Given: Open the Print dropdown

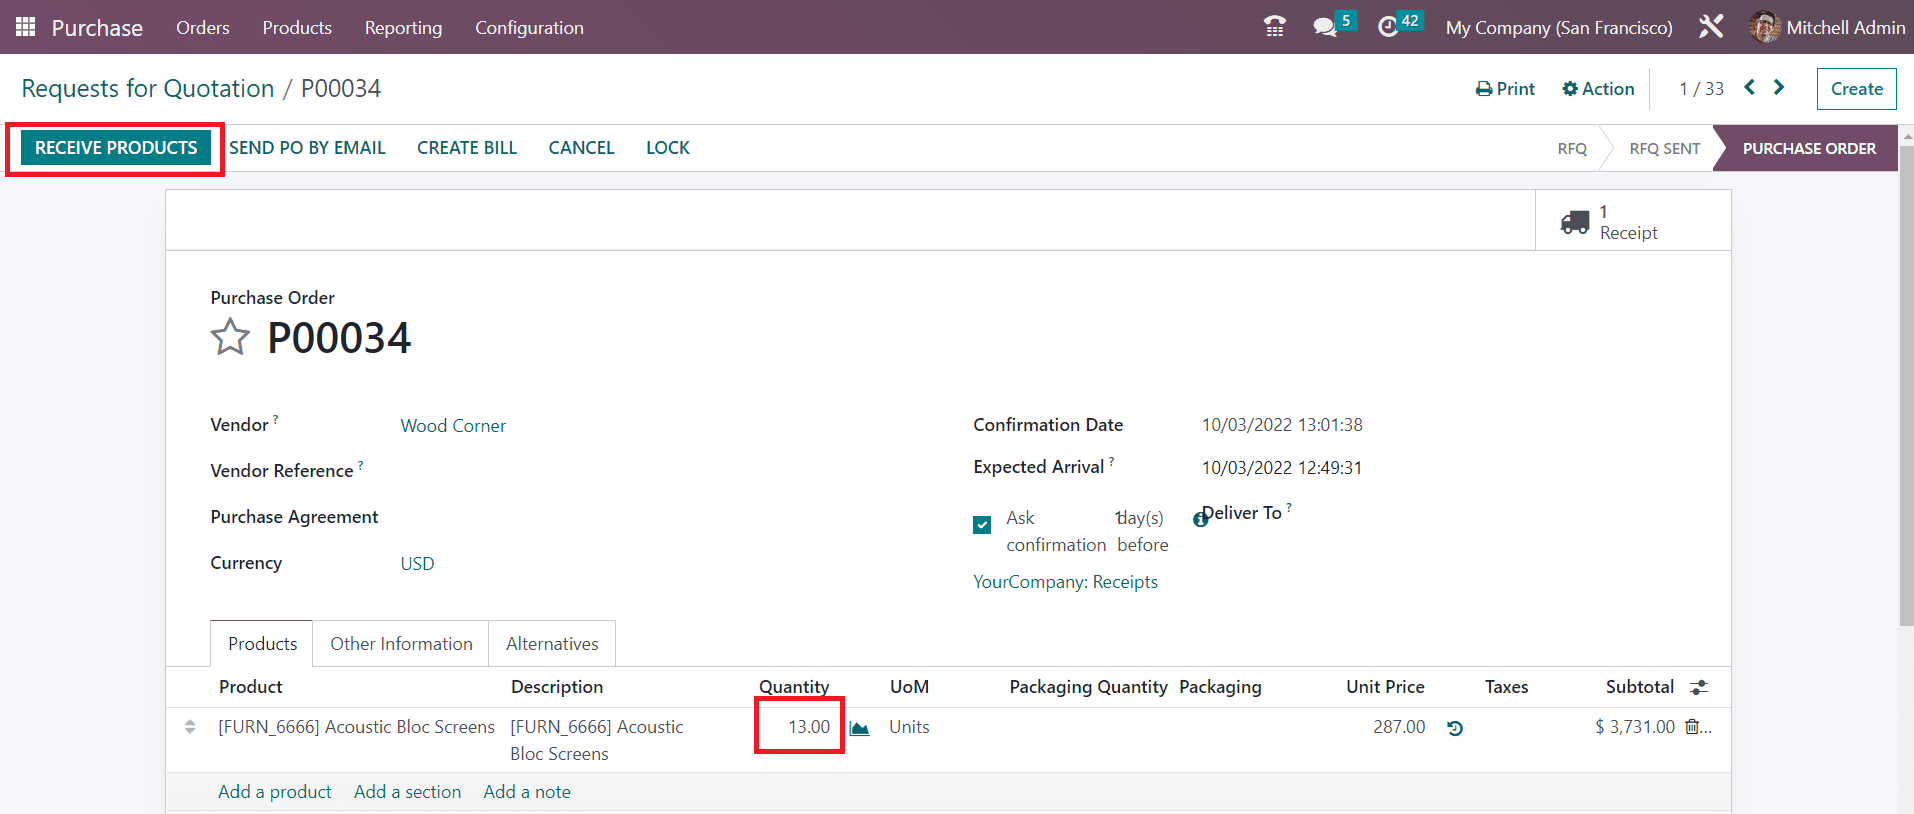Looking at the screenshot, I should tap(1505, 89).
